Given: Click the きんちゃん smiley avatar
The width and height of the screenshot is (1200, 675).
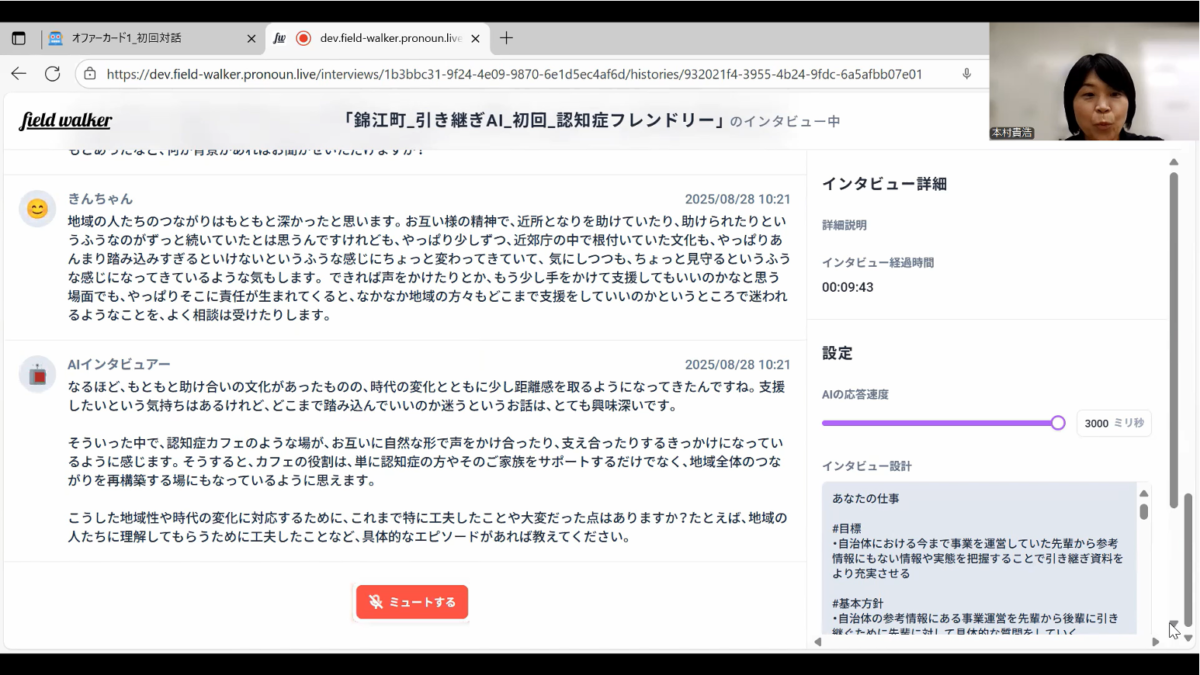Looking at the screenshot, I should coord(37,209).
